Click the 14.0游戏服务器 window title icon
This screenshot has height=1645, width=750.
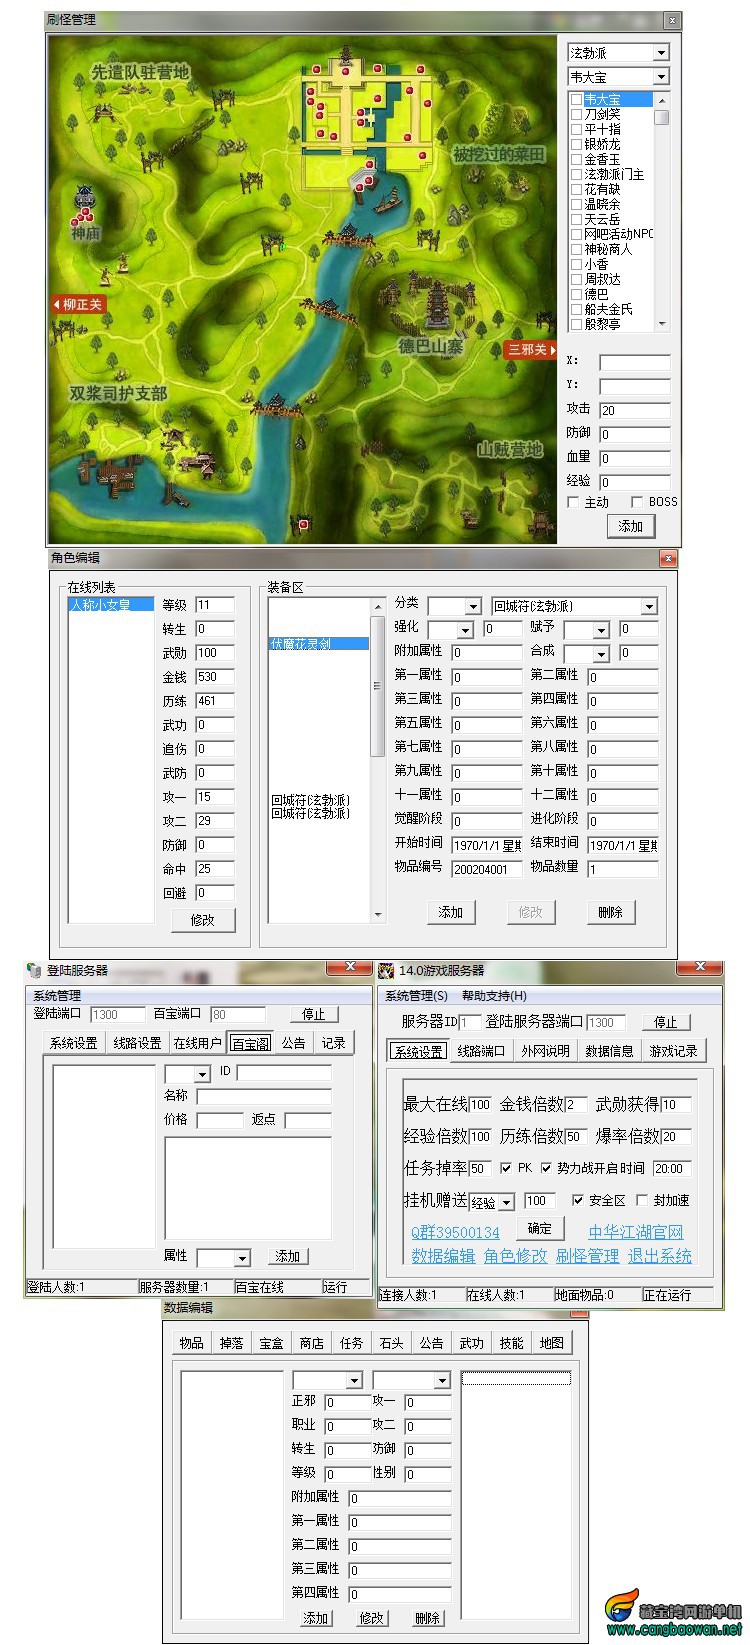click(x=386, y=970)
